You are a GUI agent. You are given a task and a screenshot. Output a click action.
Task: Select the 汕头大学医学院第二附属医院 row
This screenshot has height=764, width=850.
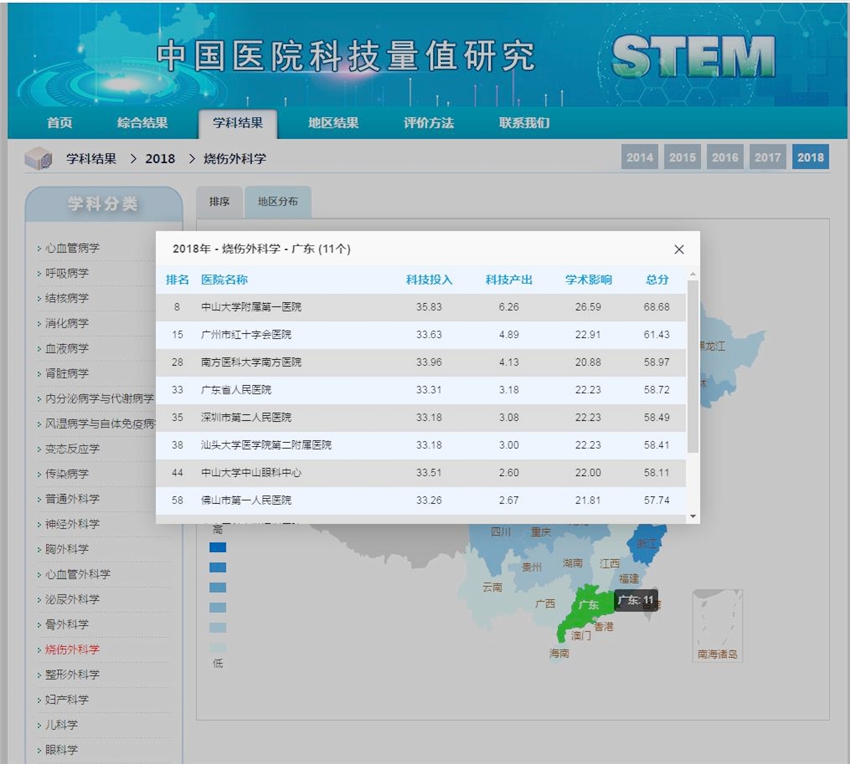point(421,445)
